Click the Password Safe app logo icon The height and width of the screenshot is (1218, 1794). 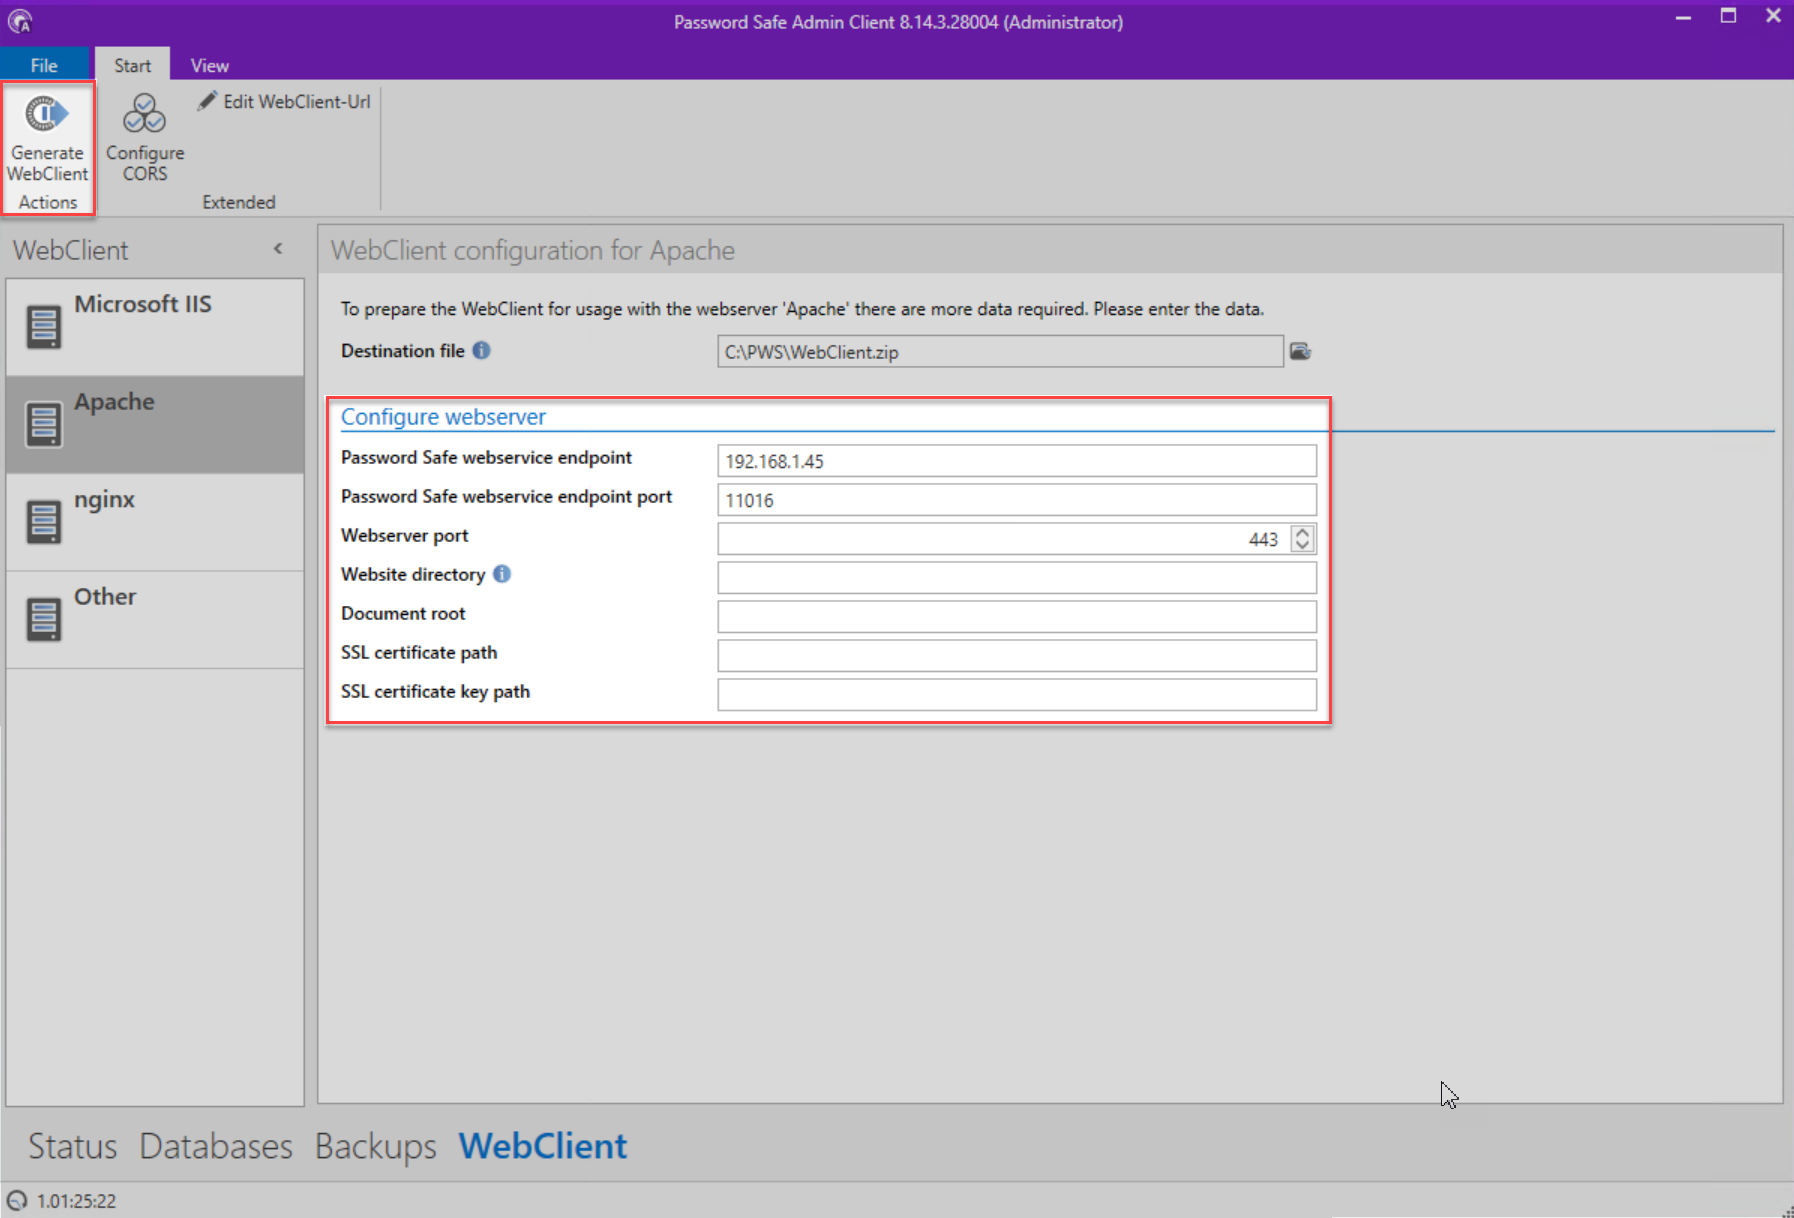tap(20, 21)
